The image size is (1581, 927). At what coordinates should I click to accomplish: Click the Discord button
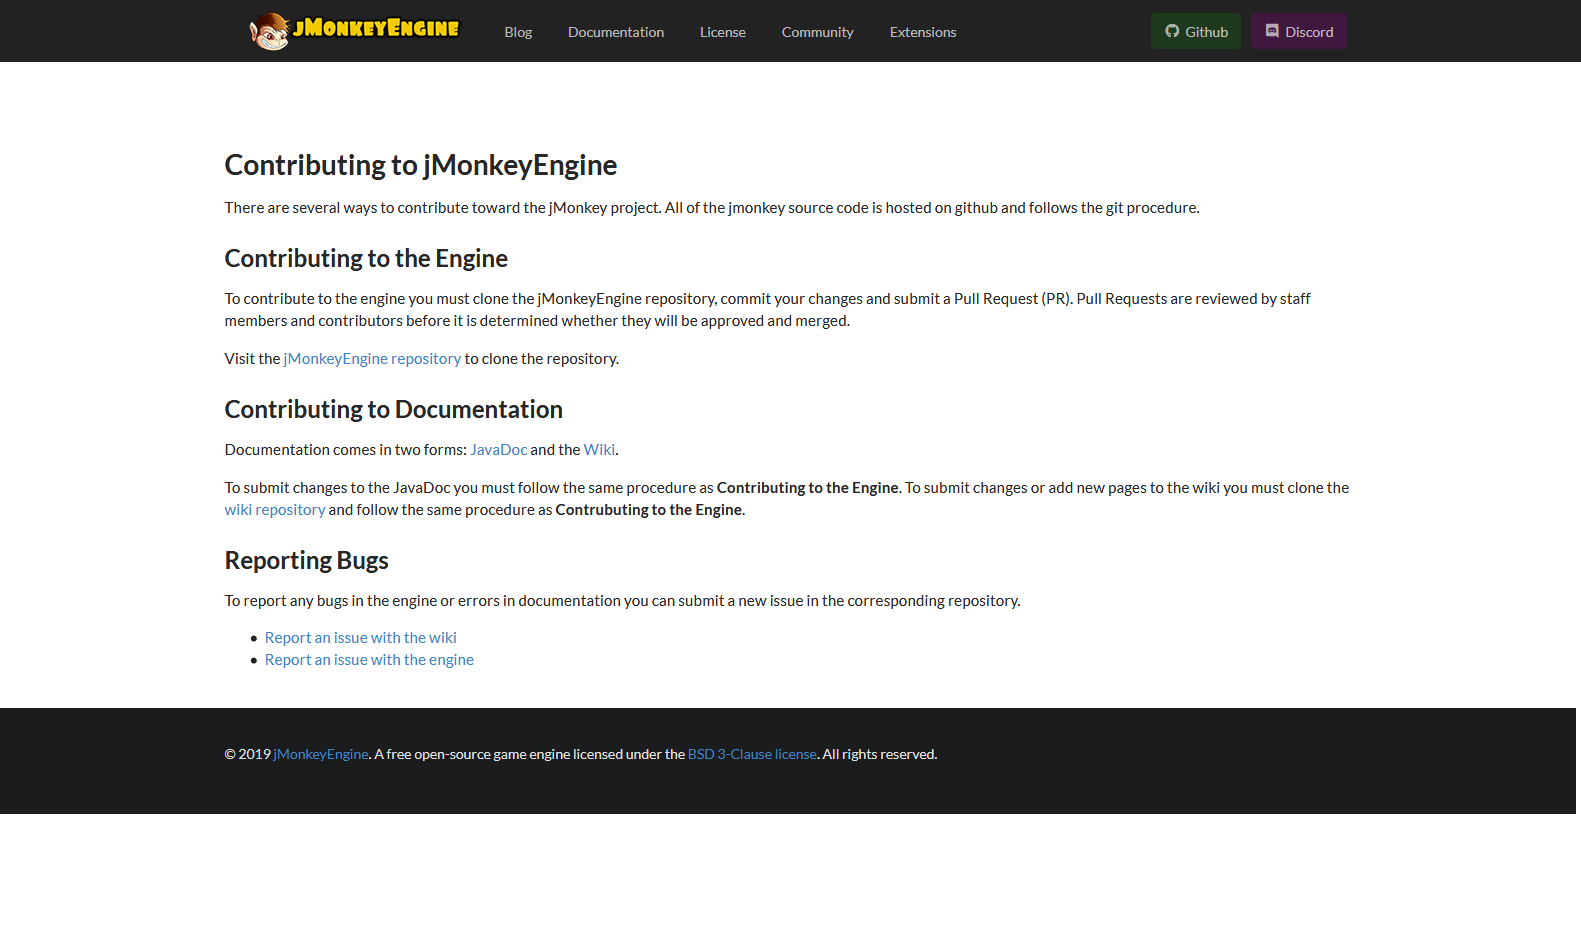coord(1299,31)
